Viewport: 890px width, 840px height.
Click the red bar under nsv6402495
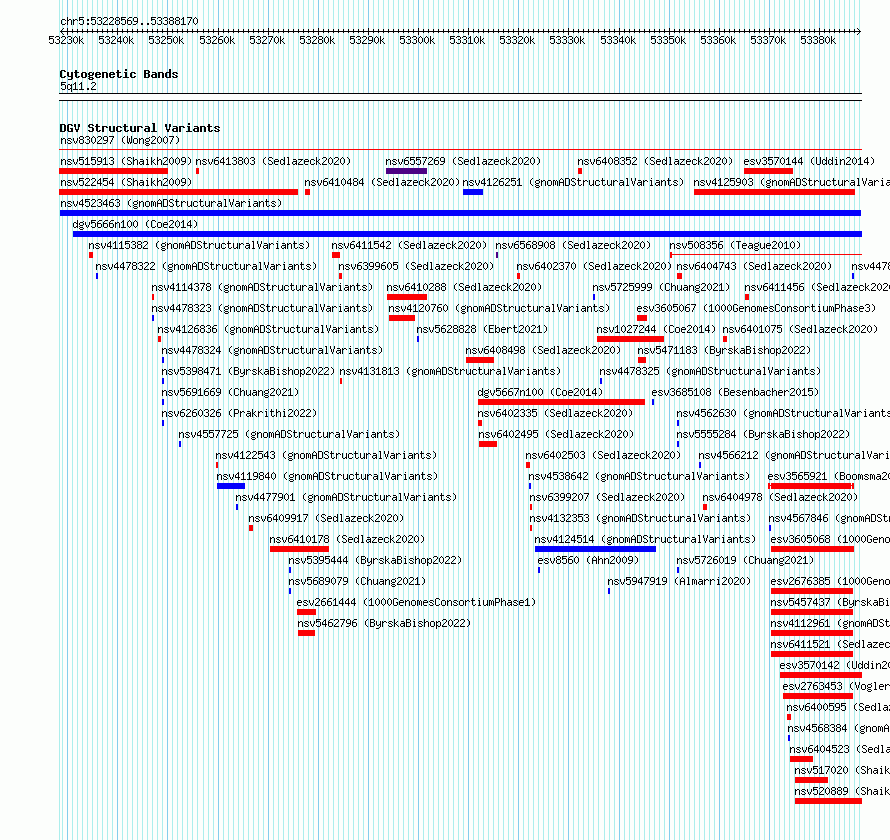[x=488, y=444]
